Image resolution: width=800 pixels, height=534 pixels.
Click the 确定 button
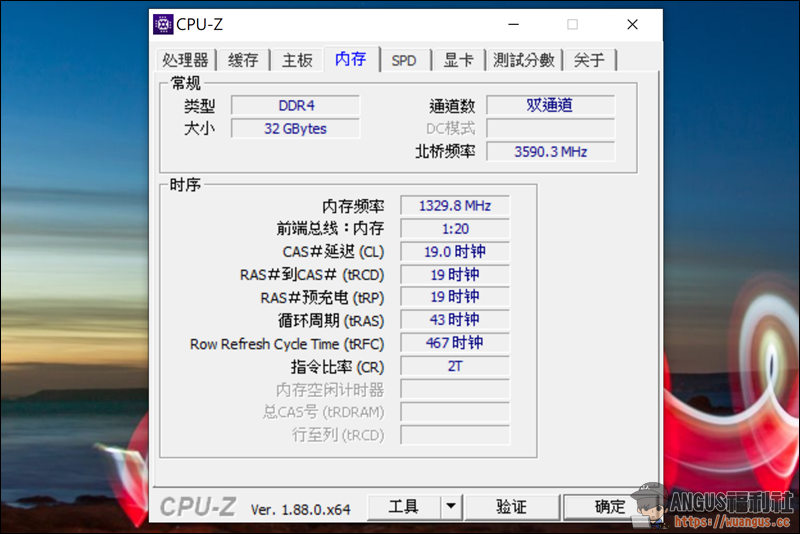pos(609,507)
